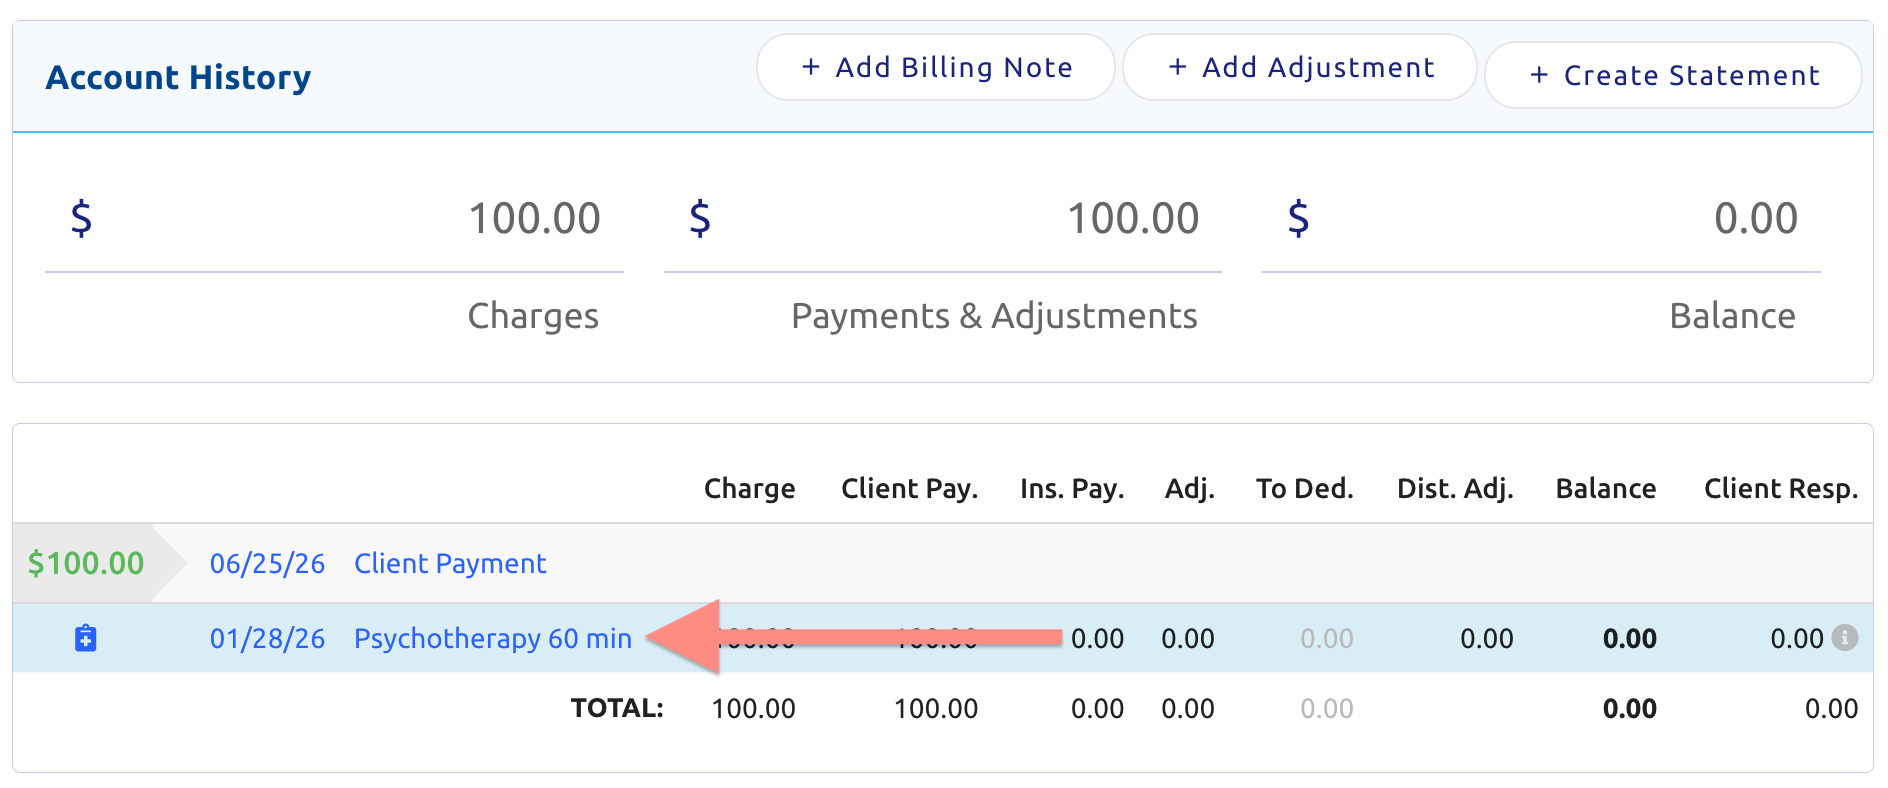Click the Dist. Adj. column header
This screenshot has width=1888, height=788.
tap(1455, 488)
